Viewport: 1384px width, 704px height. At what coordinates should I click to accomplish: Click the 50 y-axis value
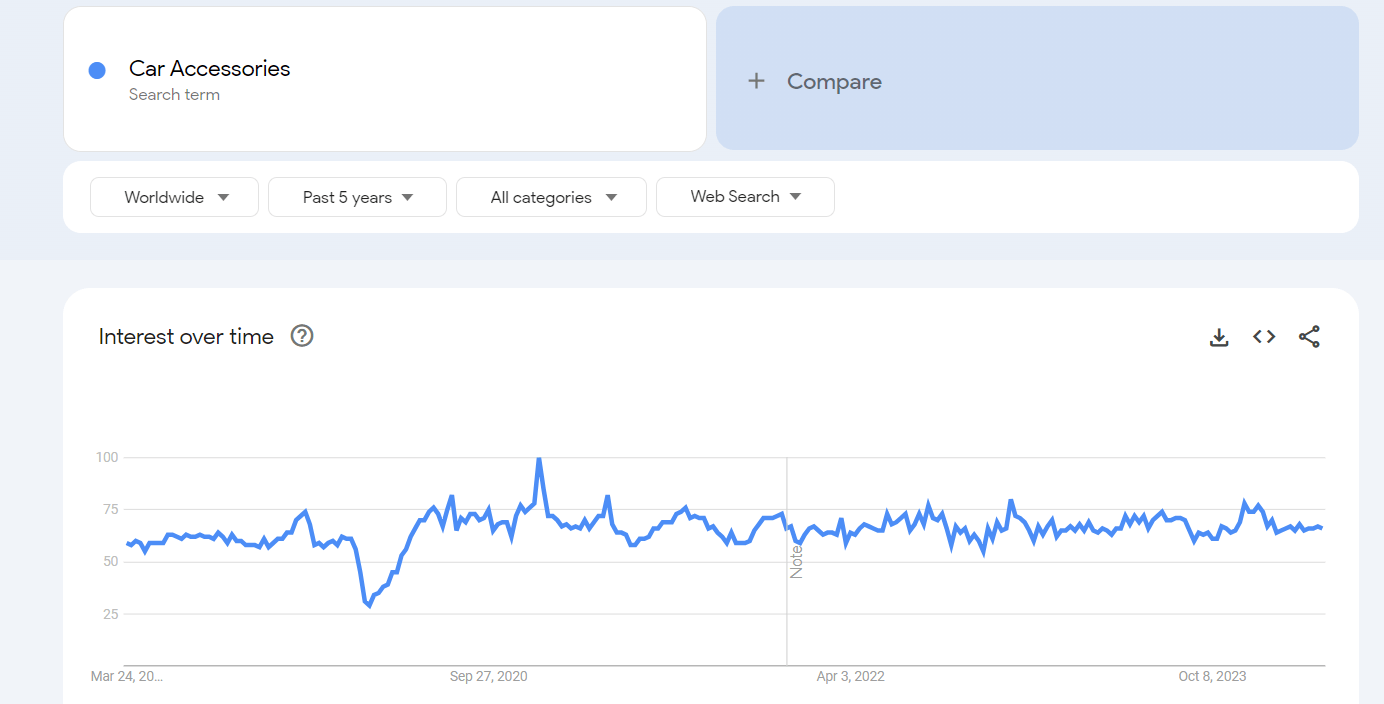point(110,561)
